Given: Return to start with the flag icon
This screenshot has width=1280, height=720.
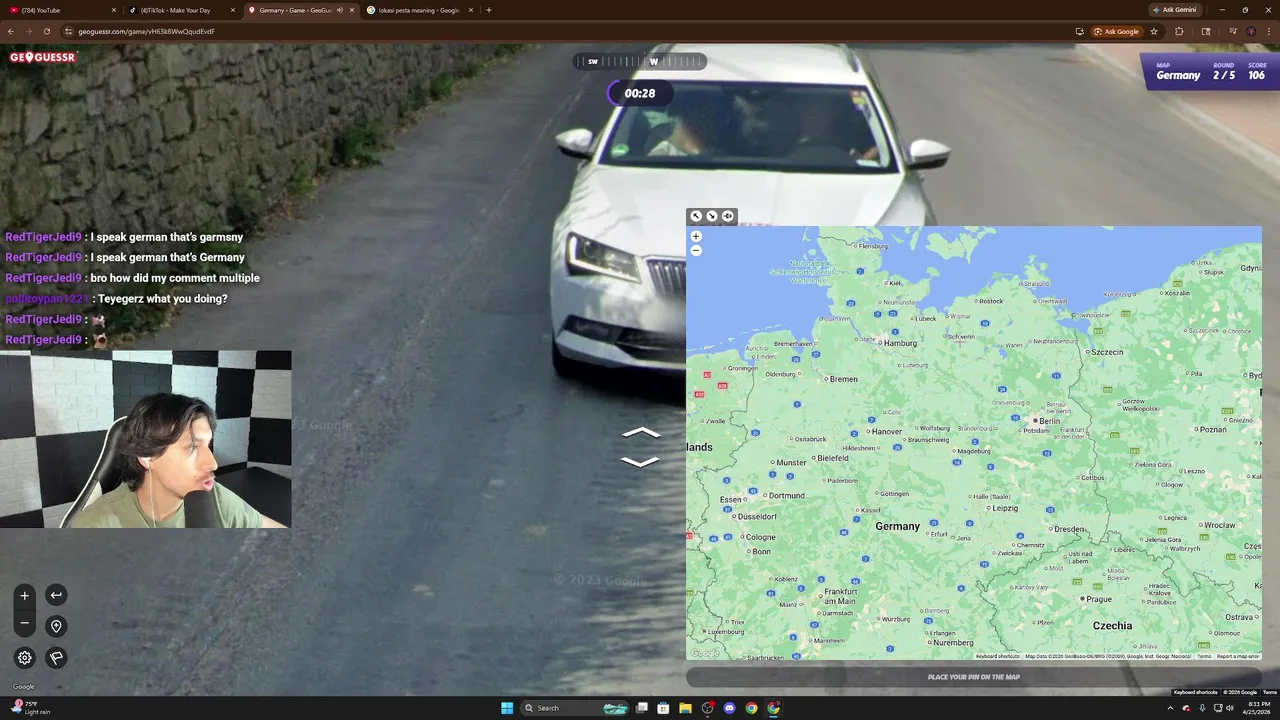Looking at the screenshot, I should [56, 657].
